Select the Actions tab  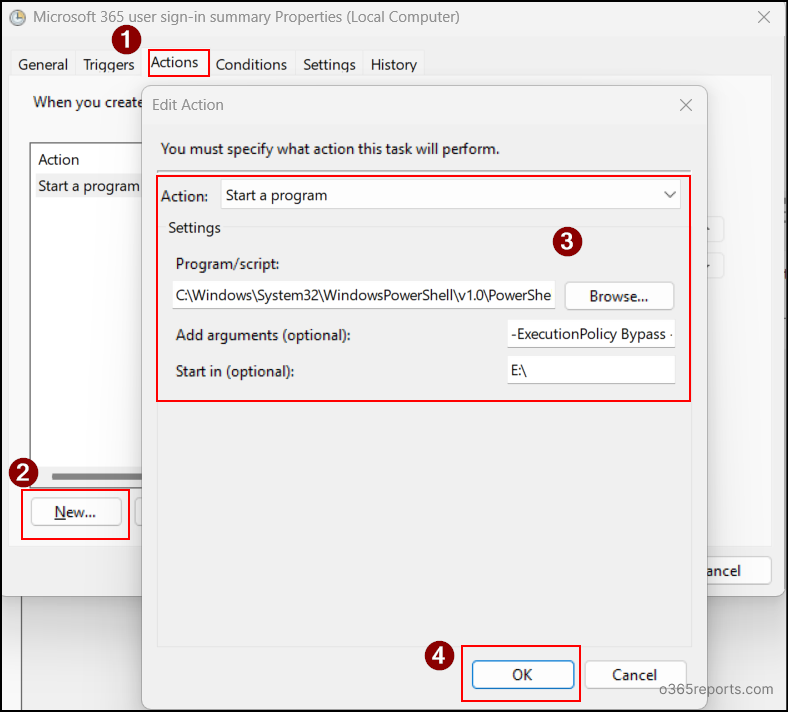[175, 63]
